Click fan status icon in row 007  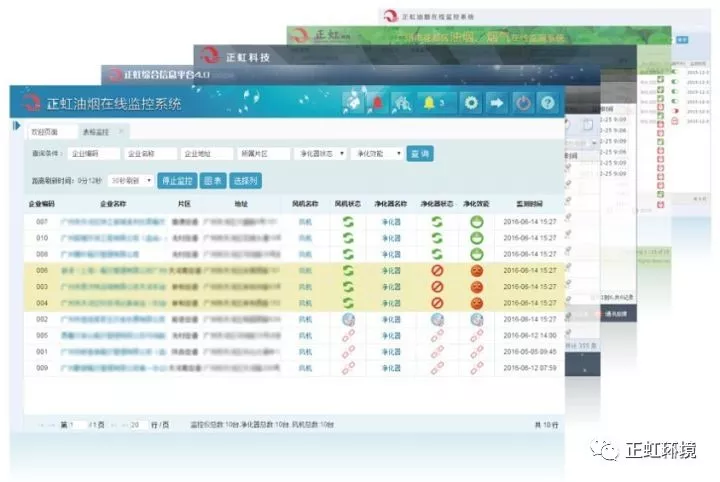(x=349, y=222)
